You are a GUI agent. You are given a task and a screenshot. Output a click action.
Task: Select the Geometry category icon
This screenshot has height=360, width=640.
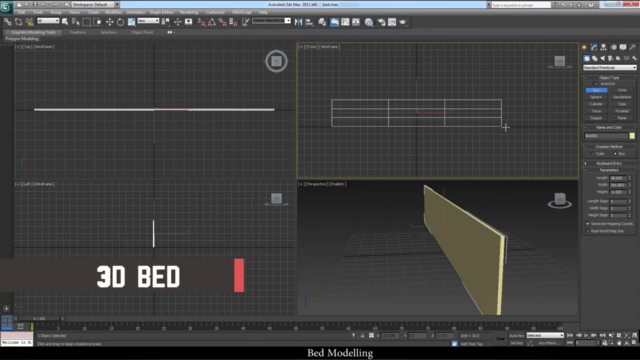point(587,58)
